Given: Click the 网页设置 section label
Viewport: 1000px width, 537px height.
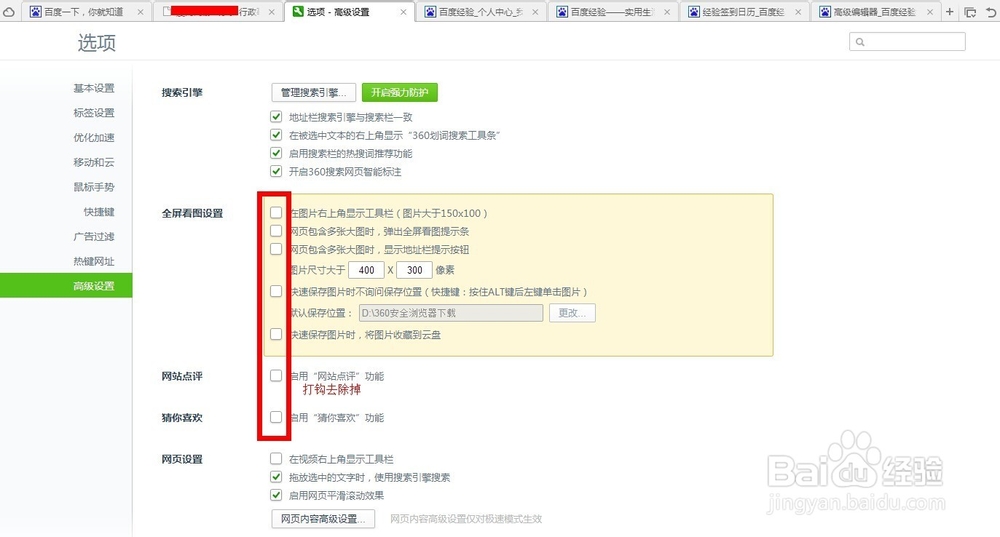Looking at the screenshot, I should coord(182,459).
